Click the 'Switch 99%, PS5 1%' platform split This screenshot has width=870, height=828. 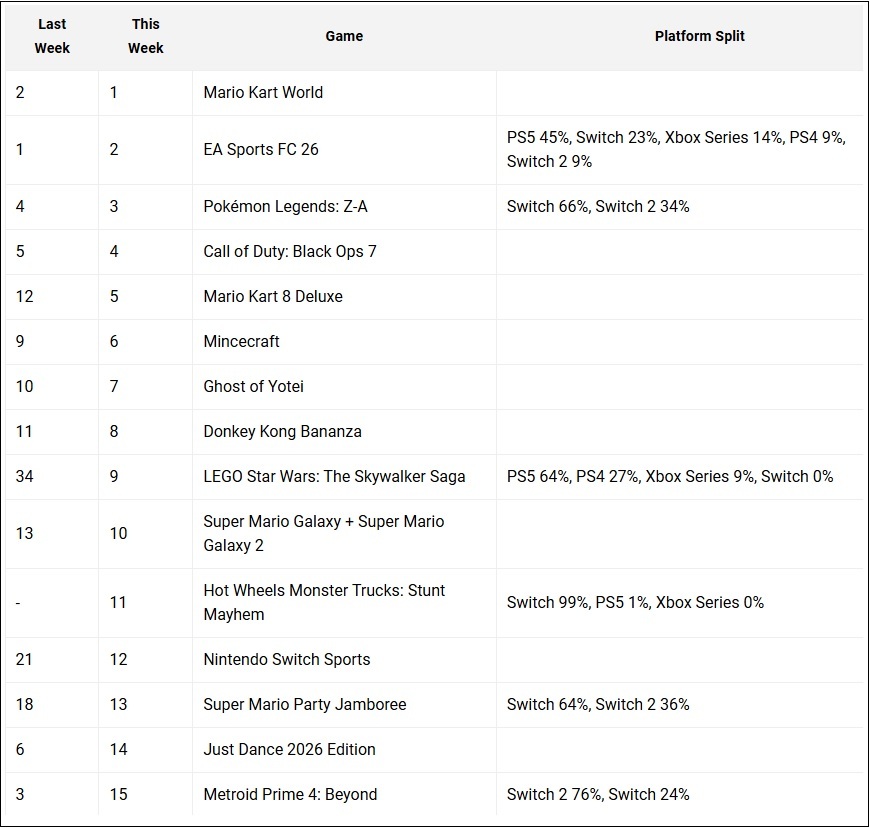(x=635, y=602)
